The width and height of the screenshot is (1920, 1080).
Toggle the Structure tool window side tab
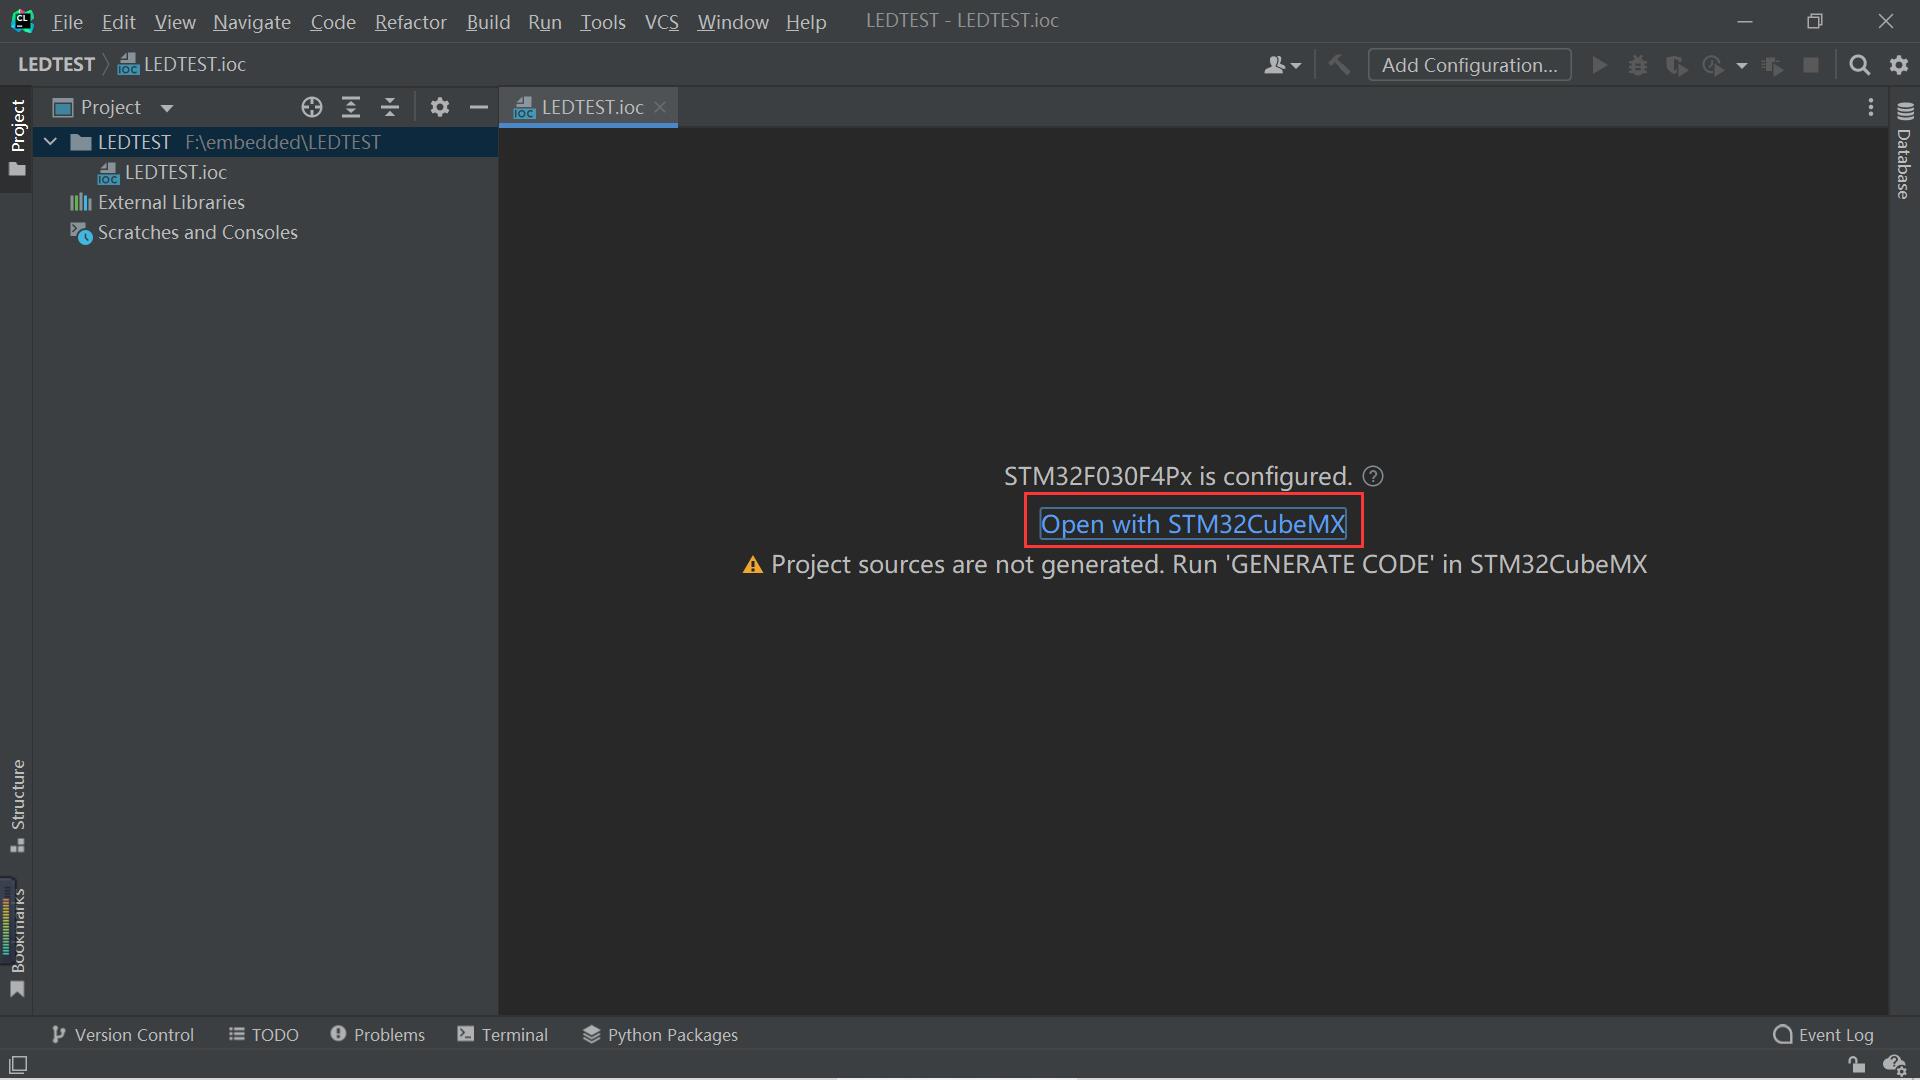tap(17, 805)
